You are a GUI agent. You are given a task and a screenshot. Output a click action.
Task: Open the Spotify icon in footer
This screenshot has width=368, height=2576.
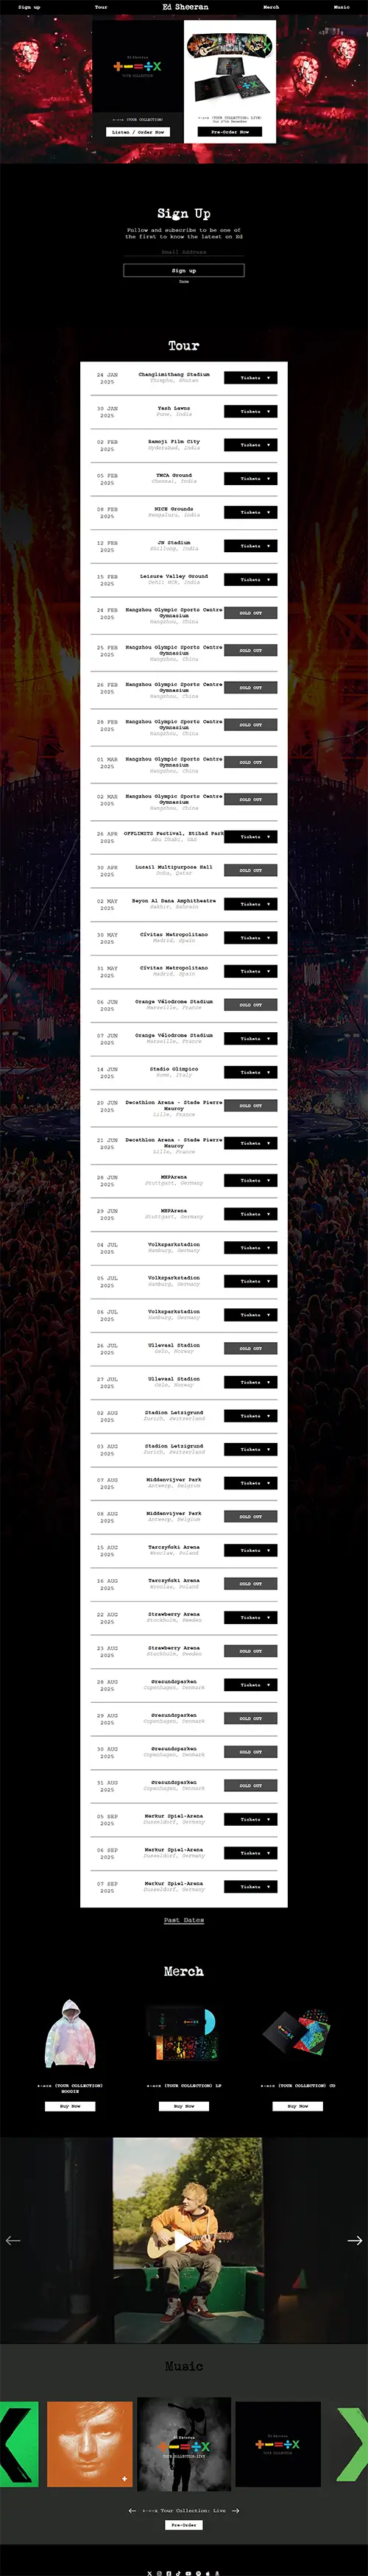pos(199,2573)
